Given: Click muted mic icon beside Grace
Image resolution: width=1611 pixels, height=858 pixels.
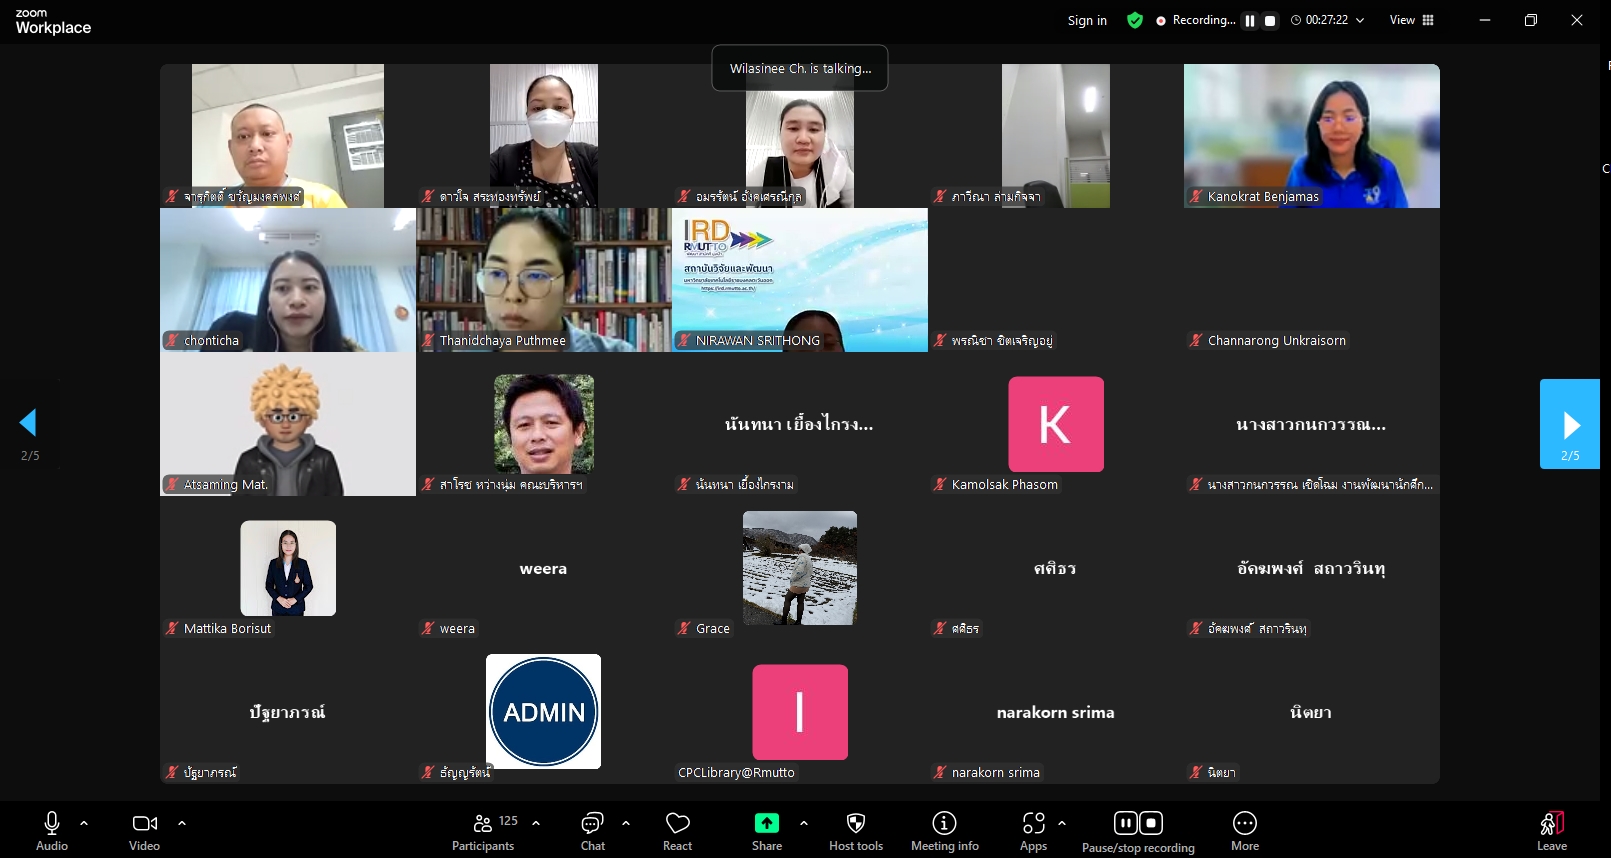Looking at the screenshot, I should (x=684, y=629).
